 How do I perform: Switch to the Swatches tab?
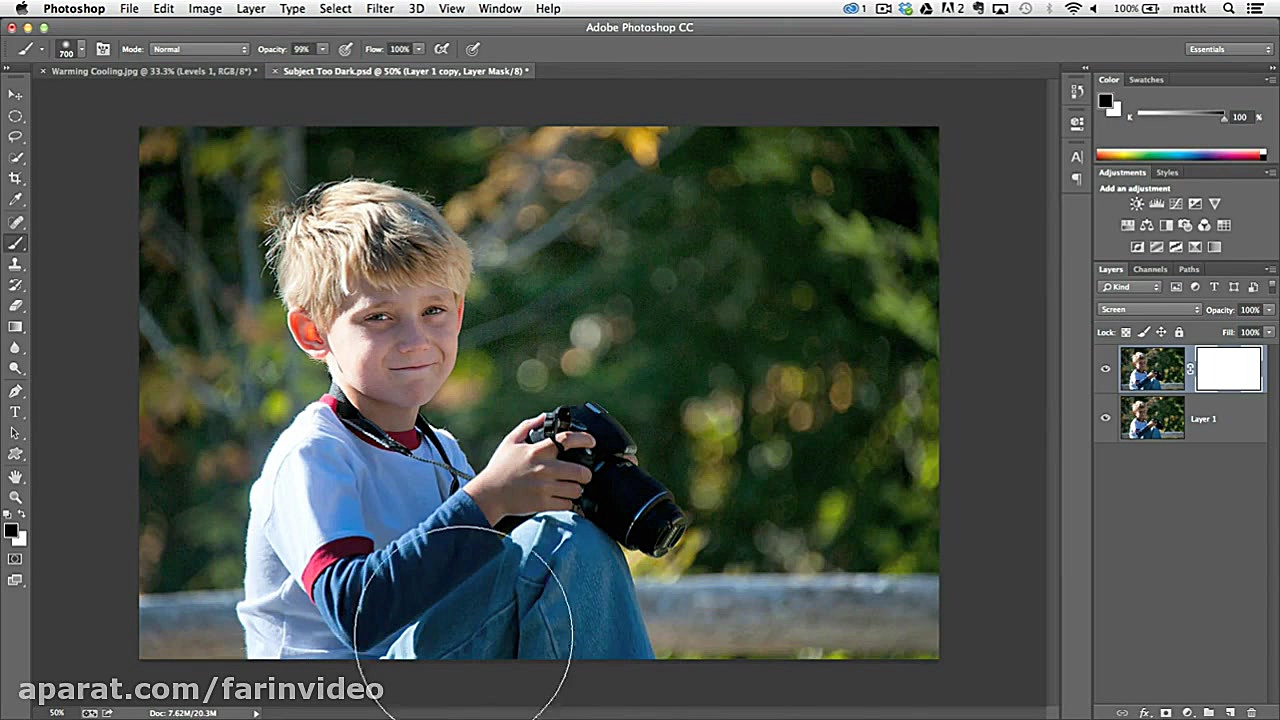1146,80
